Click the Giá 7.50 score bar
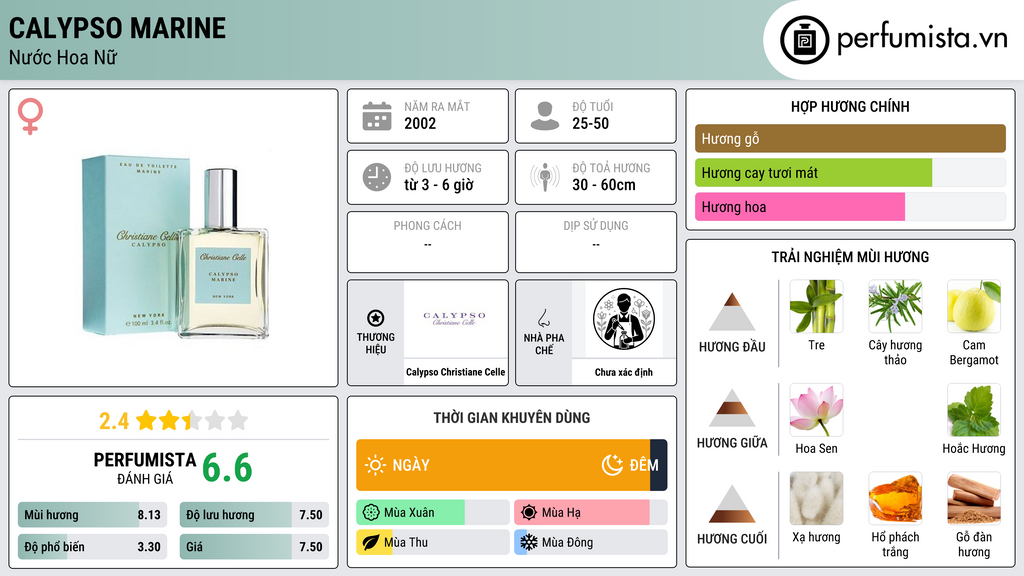 254,547
